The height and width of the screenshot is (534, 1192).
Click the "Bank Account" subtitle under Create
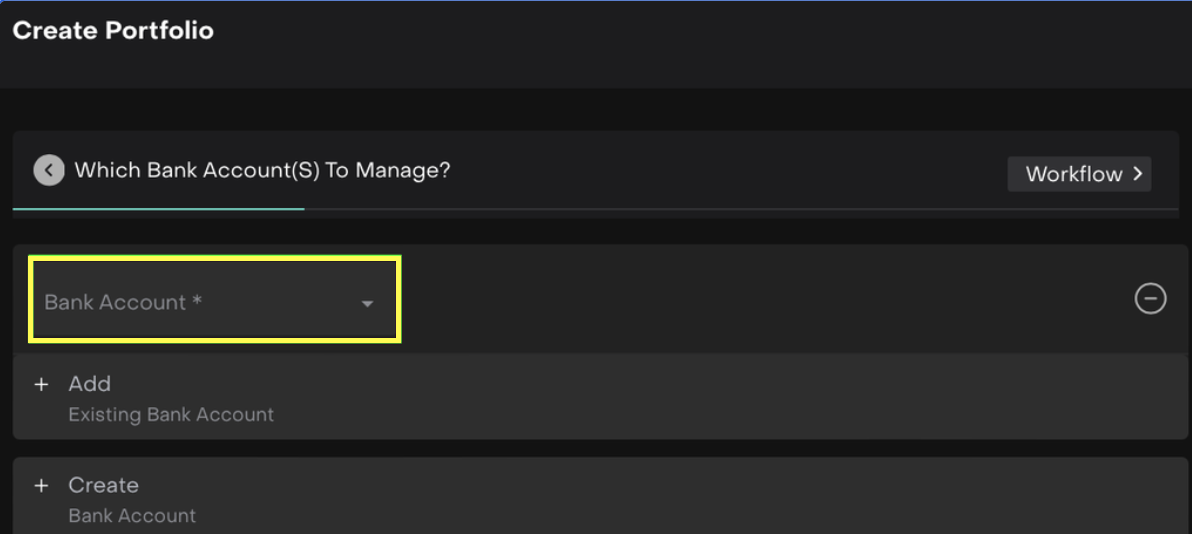132,516
